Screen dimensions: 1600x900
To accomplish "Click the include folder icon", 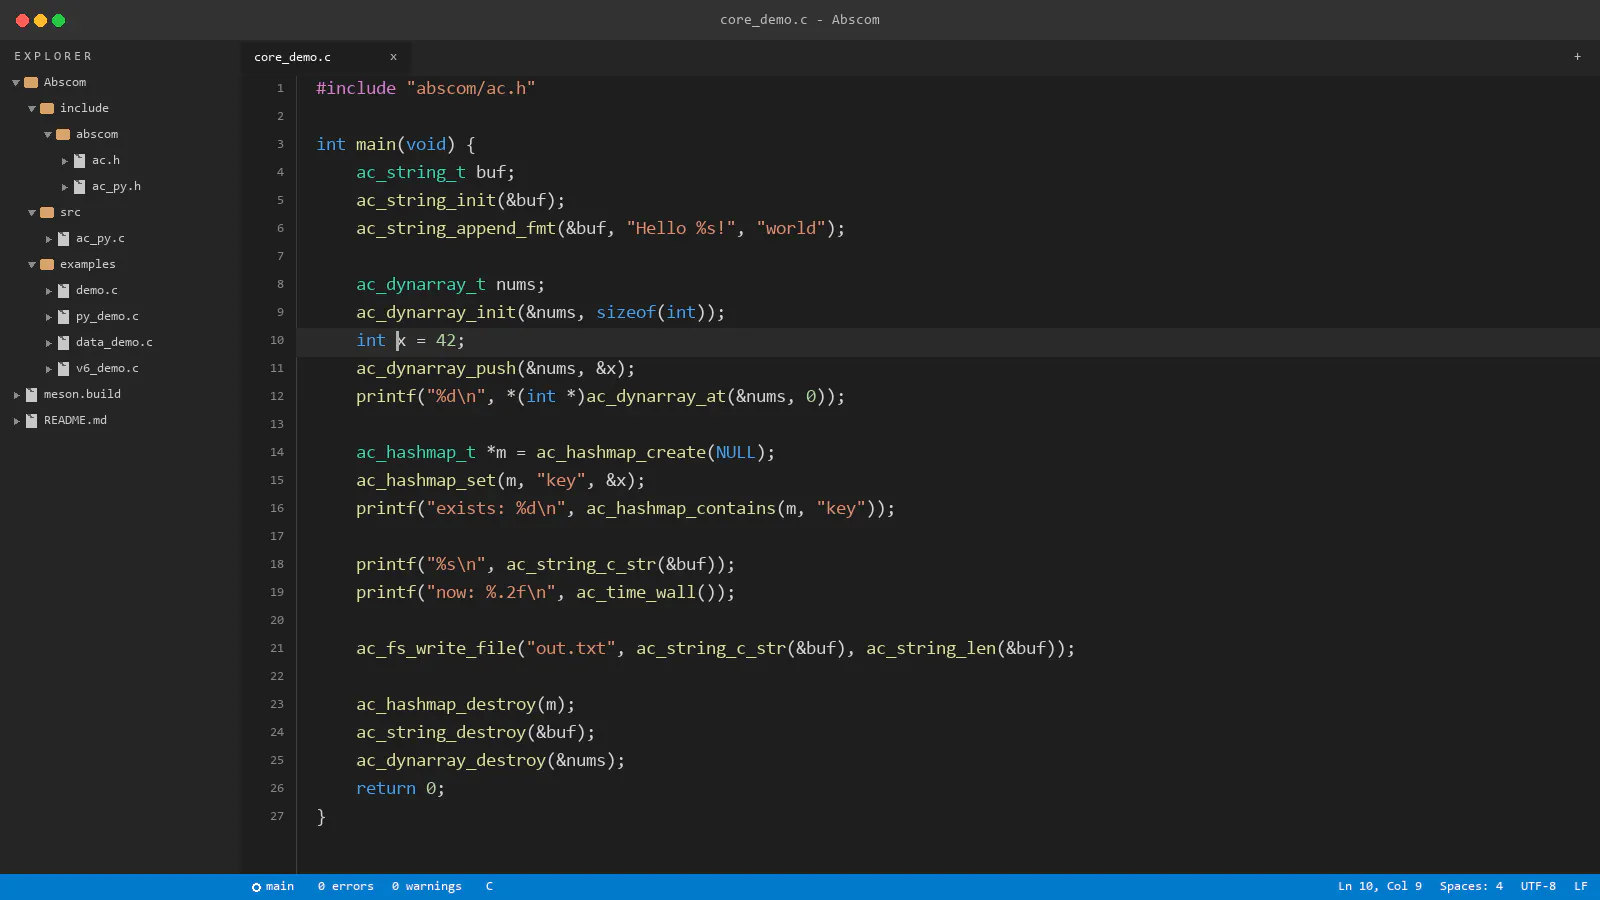I will (47, 108).
